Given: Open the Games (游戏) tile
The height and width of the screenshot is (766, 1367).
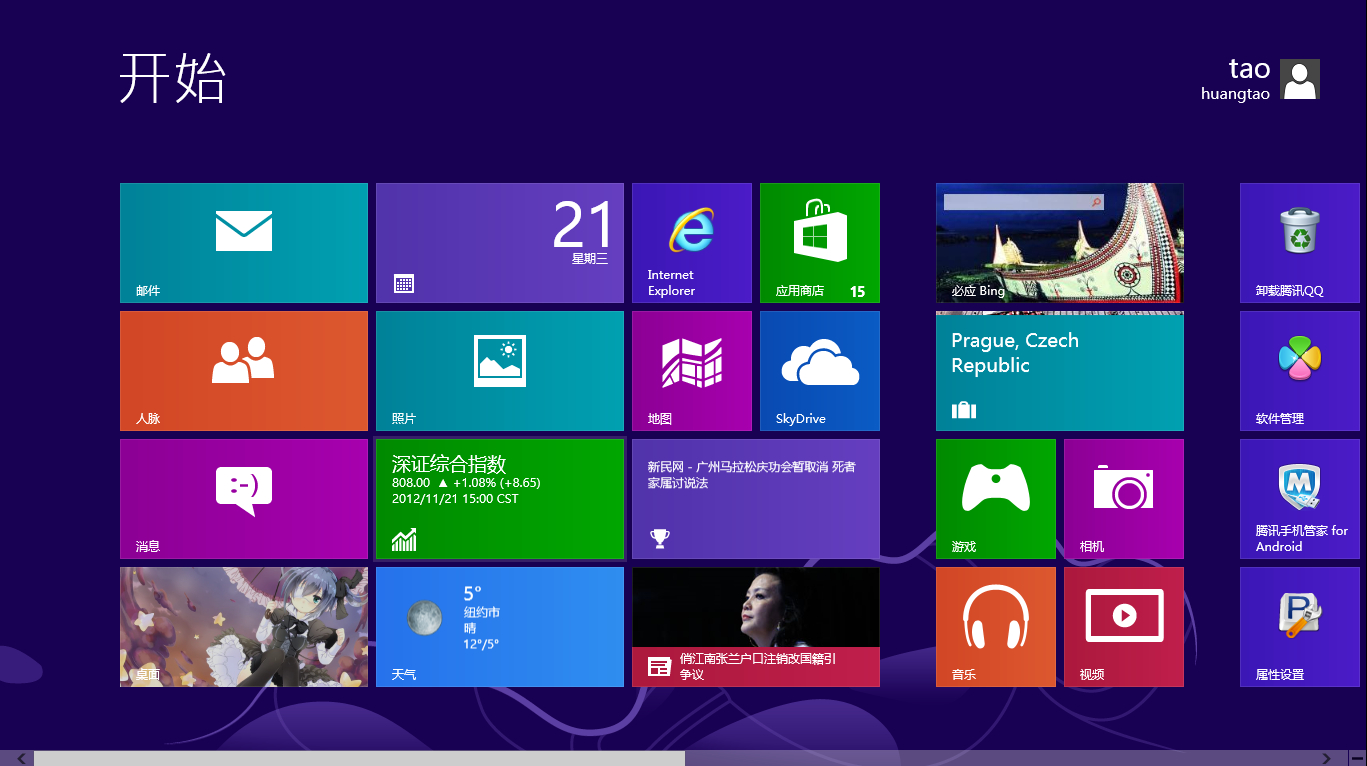Looking at the screenshot, I should (x=996, y=499).
